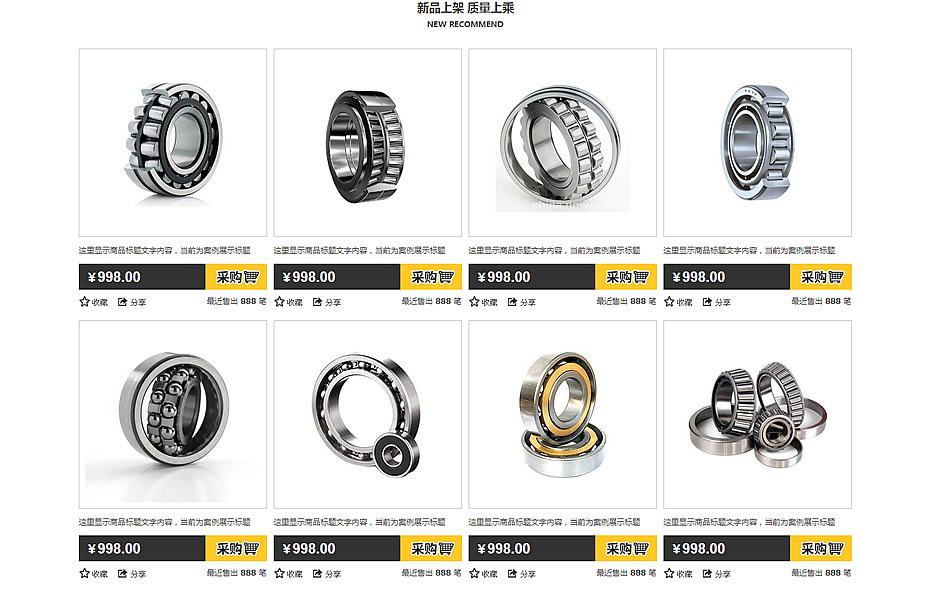Share the third product in the top row
The width and height of the screenshot is (930, 600).
[x=512, y=302]
